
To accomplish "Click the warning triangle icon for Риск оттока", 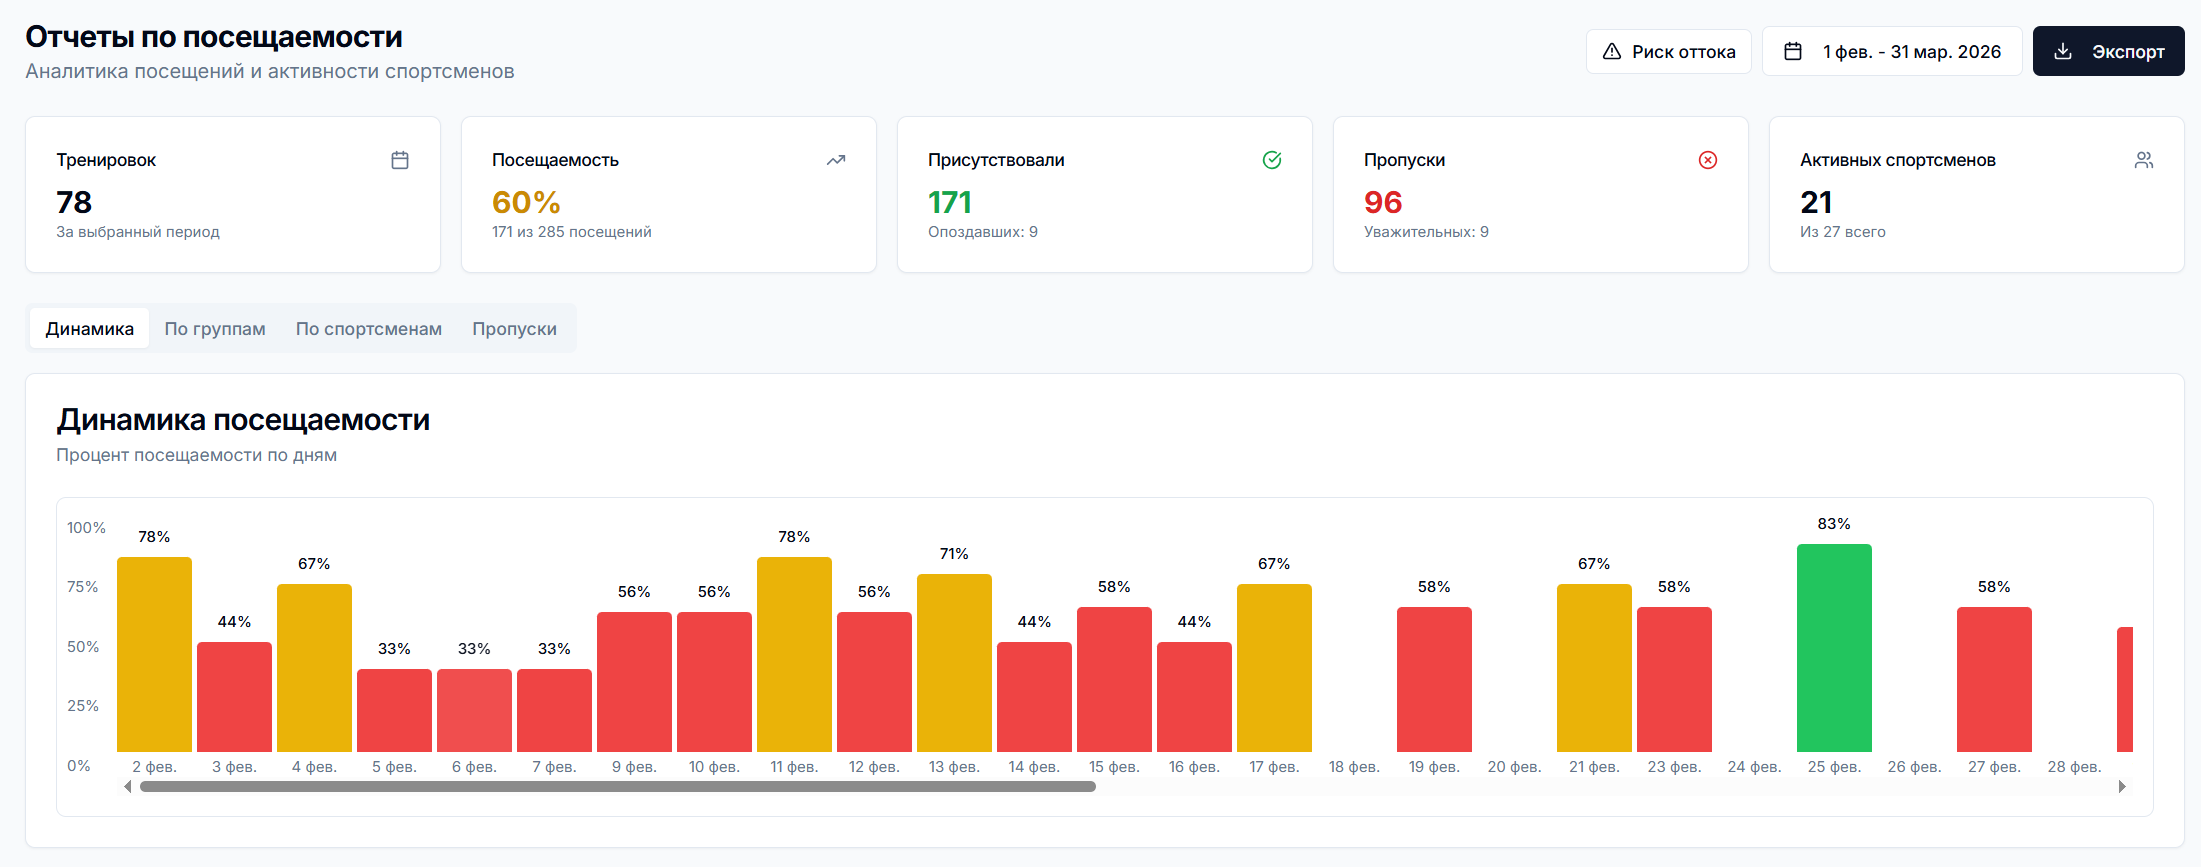I will 1612,51.
